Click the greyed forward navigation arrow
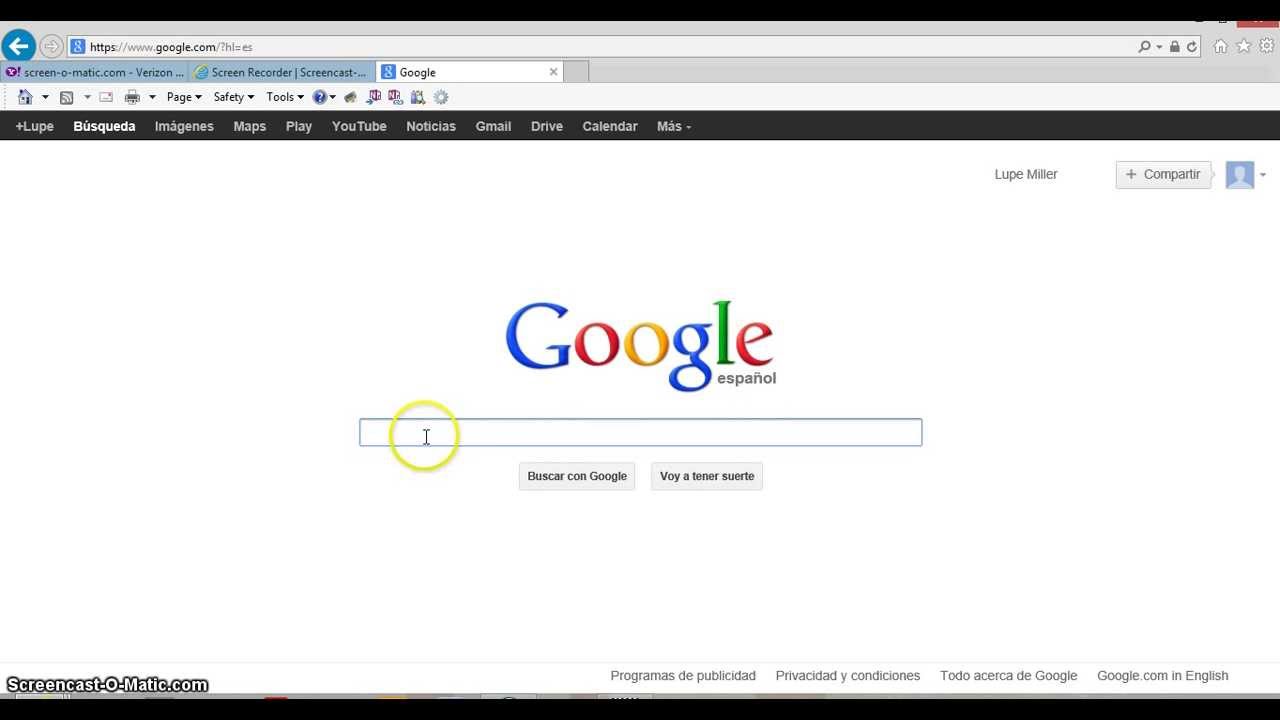The image size is (1280, 720). click(51, 47)
